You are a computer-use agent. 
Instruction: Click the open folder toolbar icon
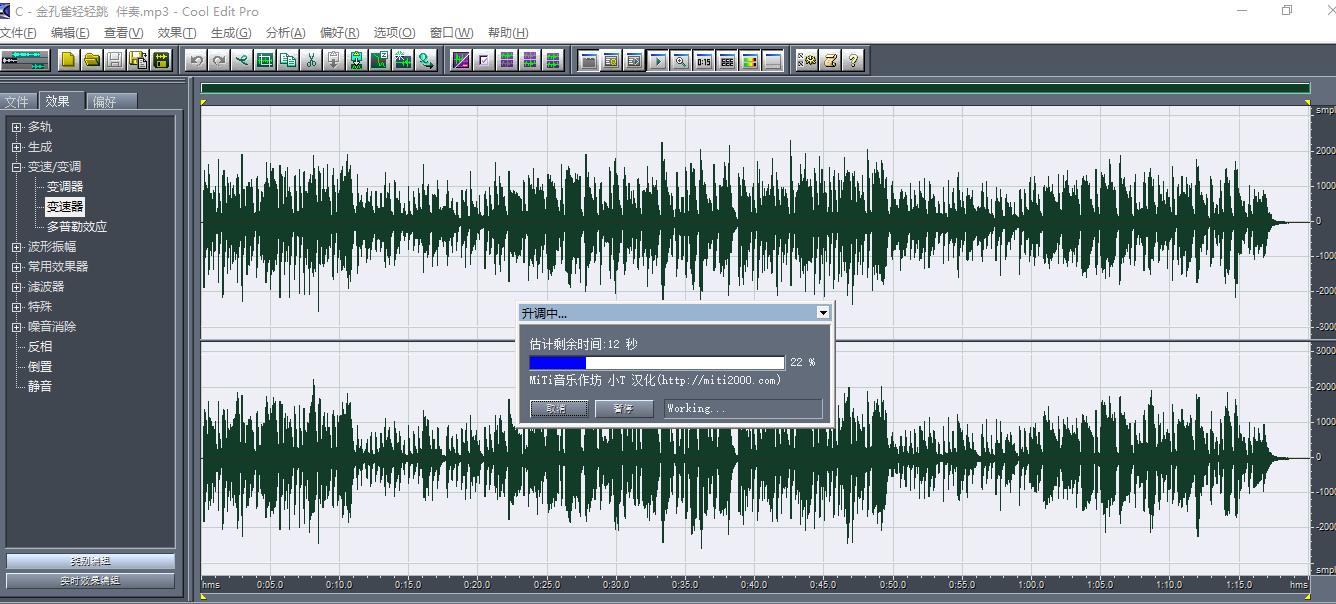[92, 60]
